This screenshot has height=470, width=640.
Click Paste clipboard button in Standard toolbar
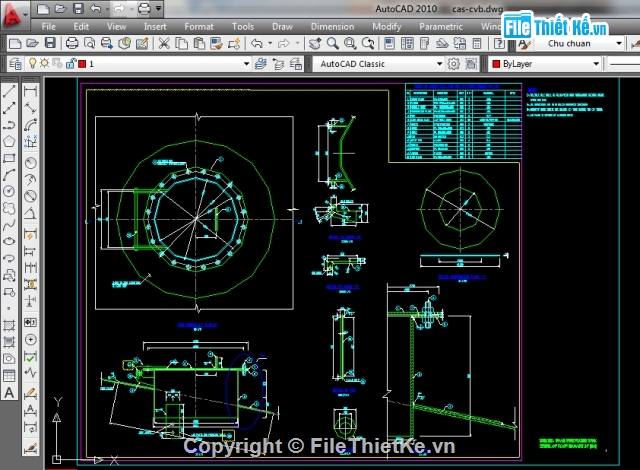(199, 43)
